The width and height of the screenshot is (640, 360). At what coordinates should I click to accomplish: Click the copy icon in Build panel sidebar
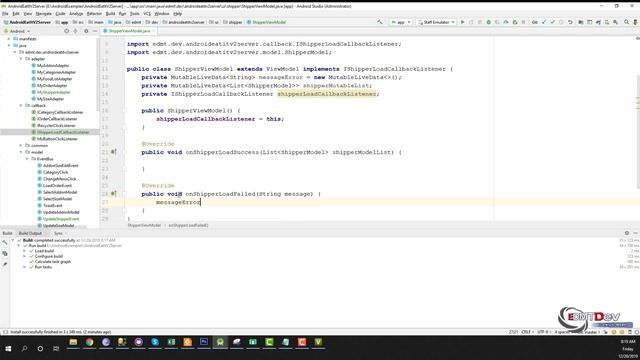pyautogui.click(x=5, y=253)
